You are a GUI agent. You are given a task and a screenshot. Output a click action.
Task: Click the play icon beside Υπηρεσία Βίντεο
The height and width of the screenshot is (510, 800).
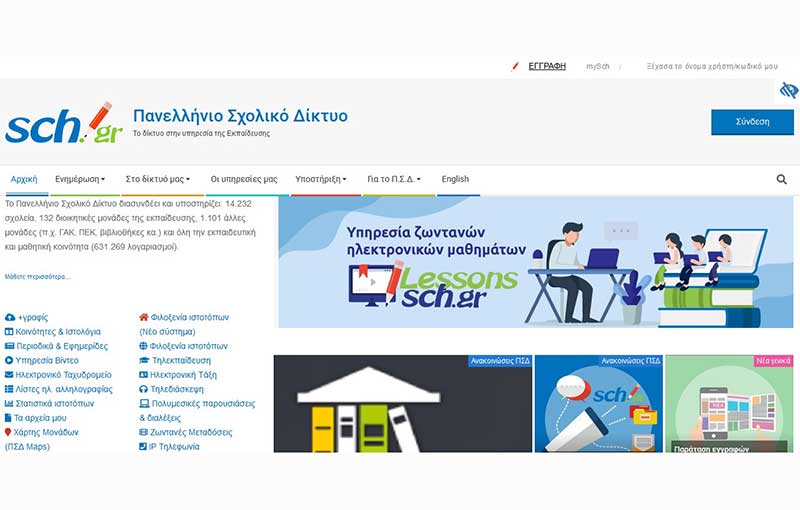pos(9,360)
